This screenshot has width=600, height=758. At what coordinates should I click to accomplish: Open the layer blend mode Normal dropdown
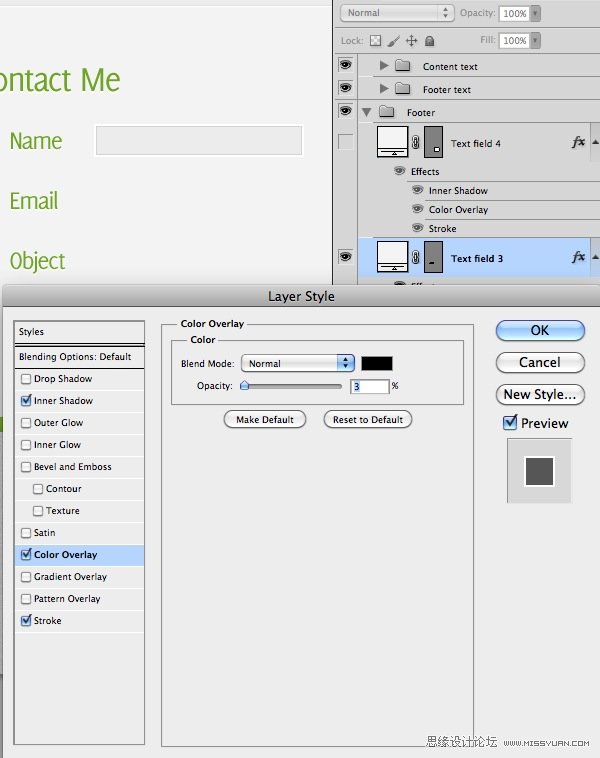click(x=396, y=13)
